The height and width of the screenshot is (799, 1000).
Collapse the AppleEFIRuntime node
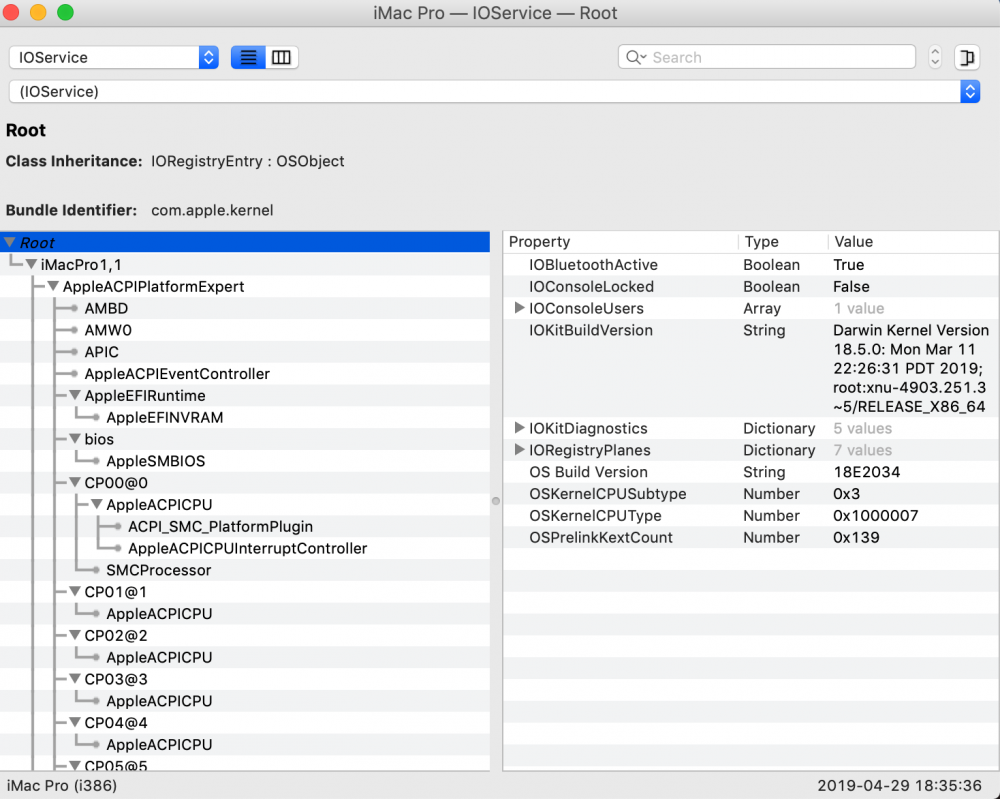(75, 395)
